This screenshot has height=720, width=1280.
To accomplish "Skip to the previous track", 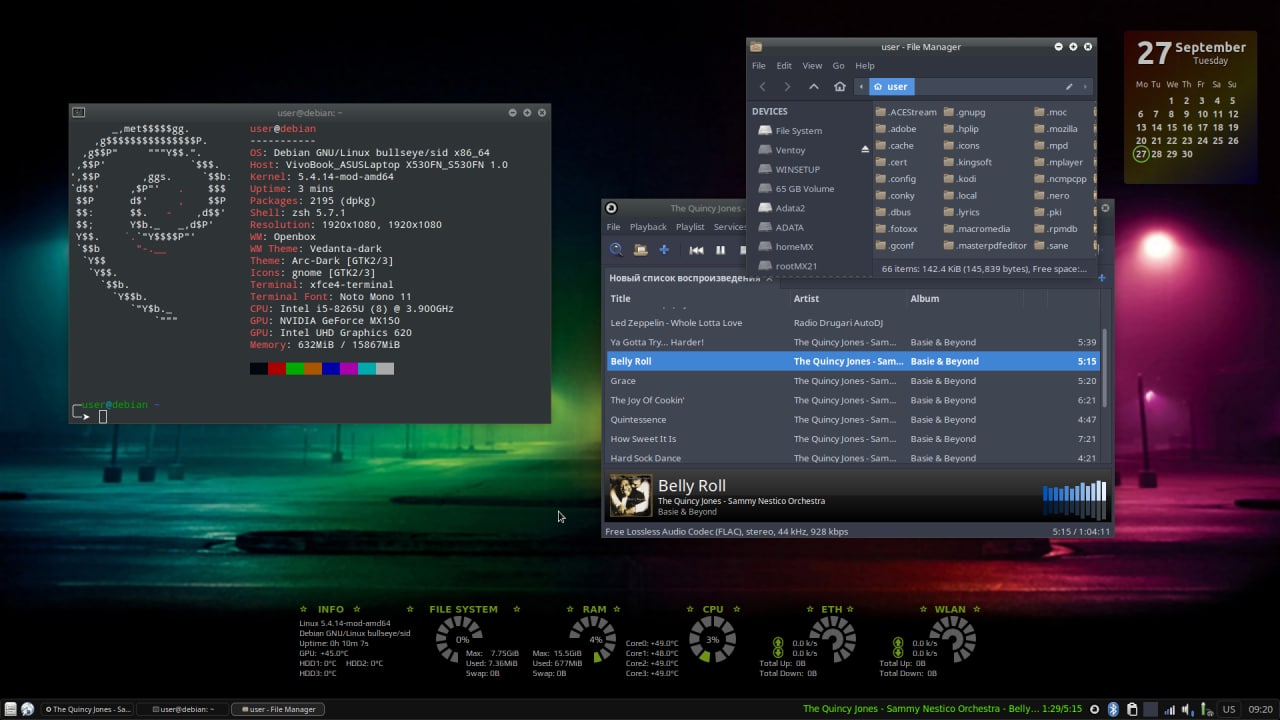I will (x=696, y=250).
